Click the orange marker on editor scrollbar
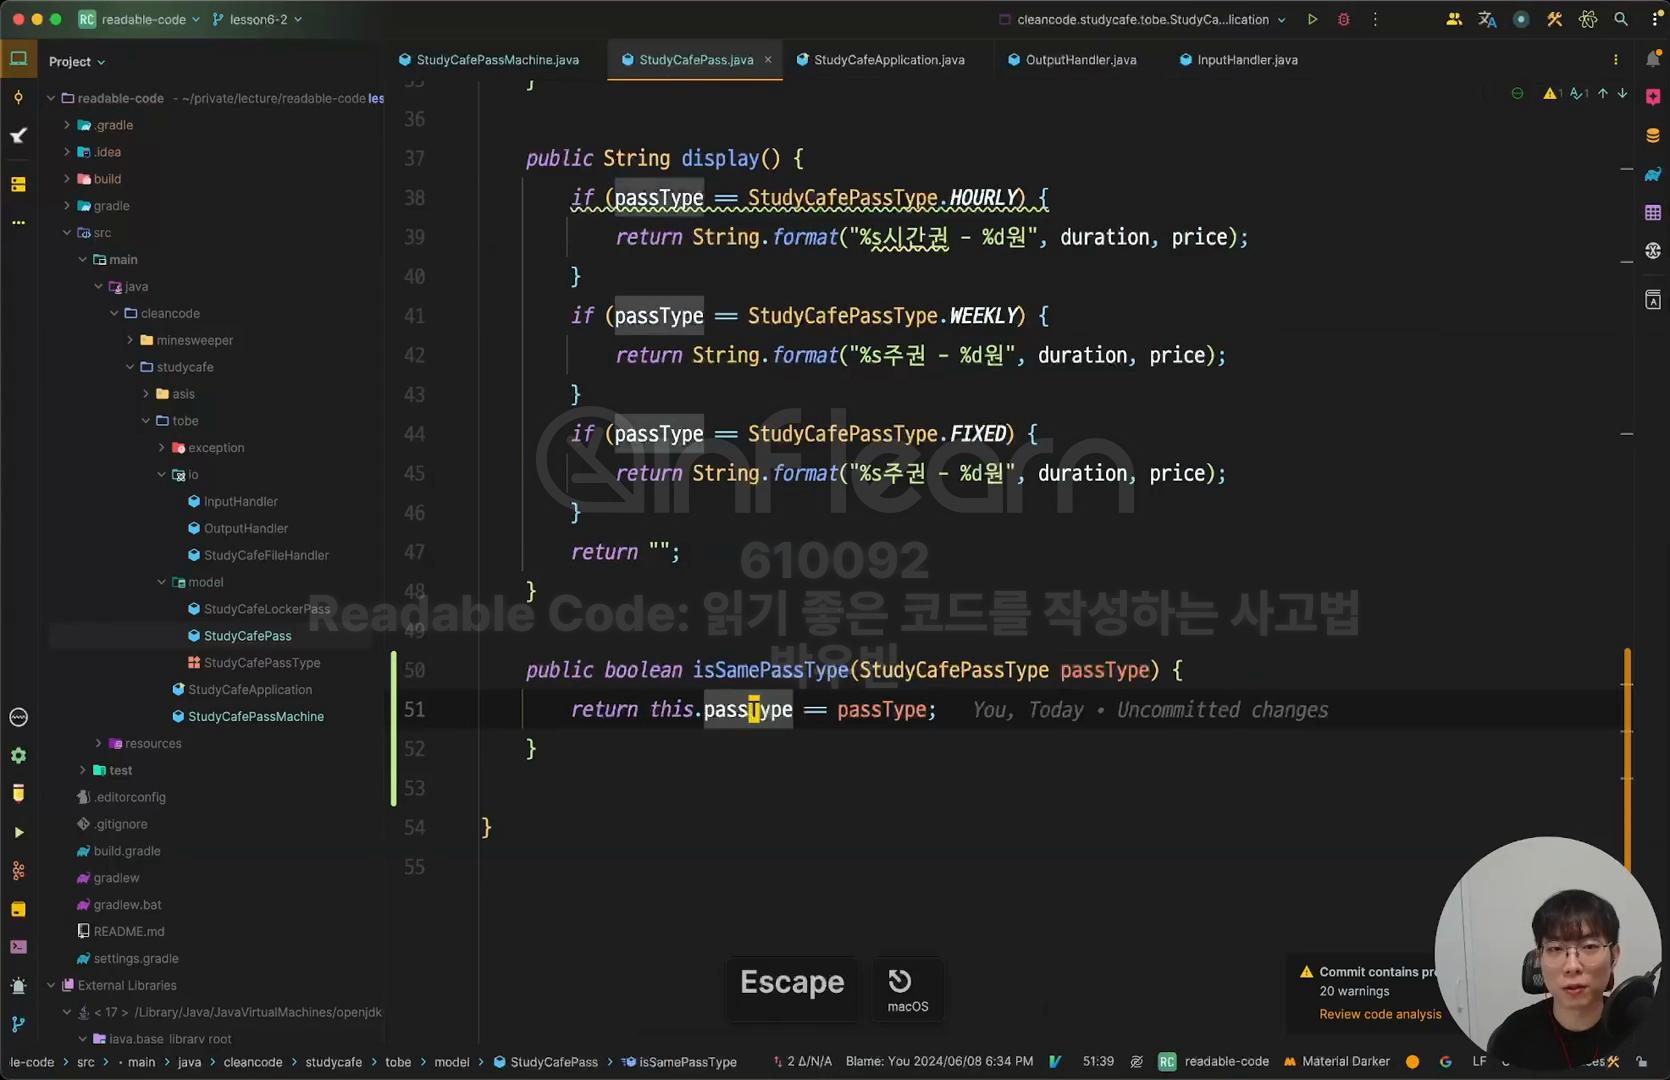The image size is (1670, 1080). (x=1627, y=760)
